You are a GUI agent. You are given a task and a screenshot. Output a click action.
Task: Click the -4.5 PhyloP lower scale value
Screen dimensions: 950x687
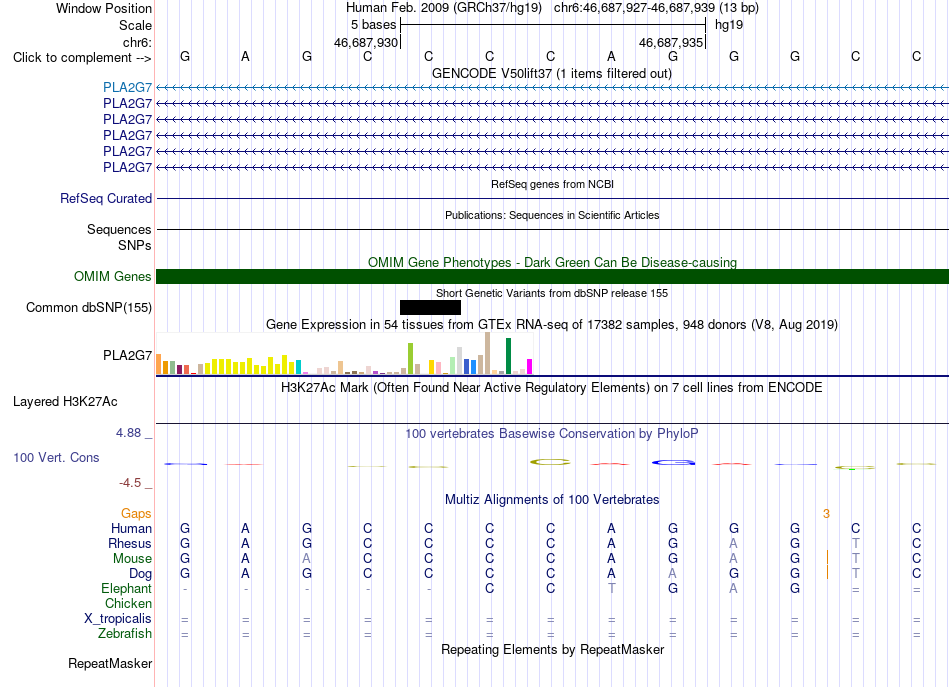(x=130, y=483)
